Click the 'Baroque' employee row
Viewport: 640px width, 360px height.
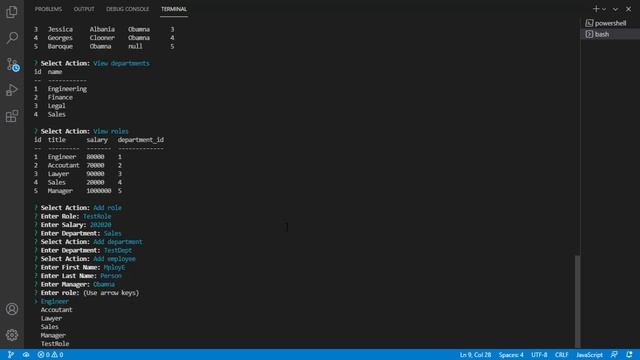(104, 47)
